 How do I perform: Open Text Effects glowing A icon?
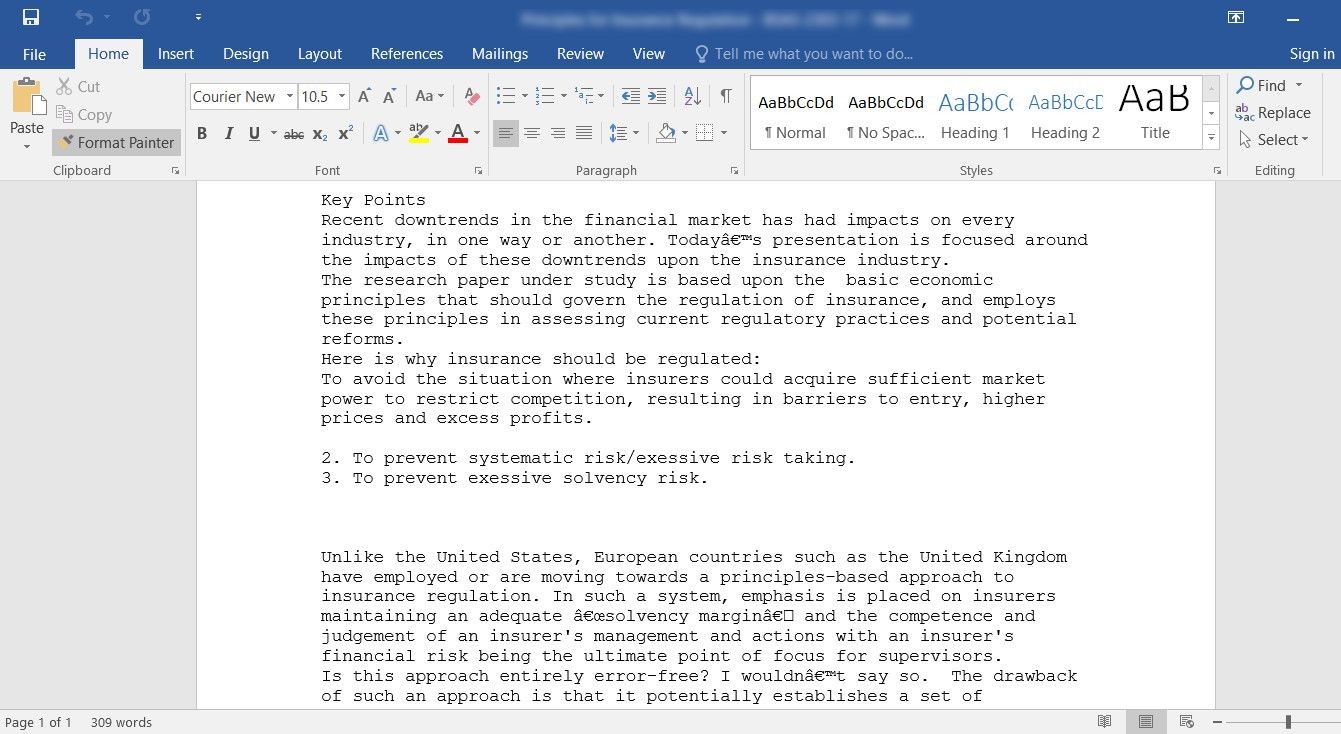tap(381, 133)
